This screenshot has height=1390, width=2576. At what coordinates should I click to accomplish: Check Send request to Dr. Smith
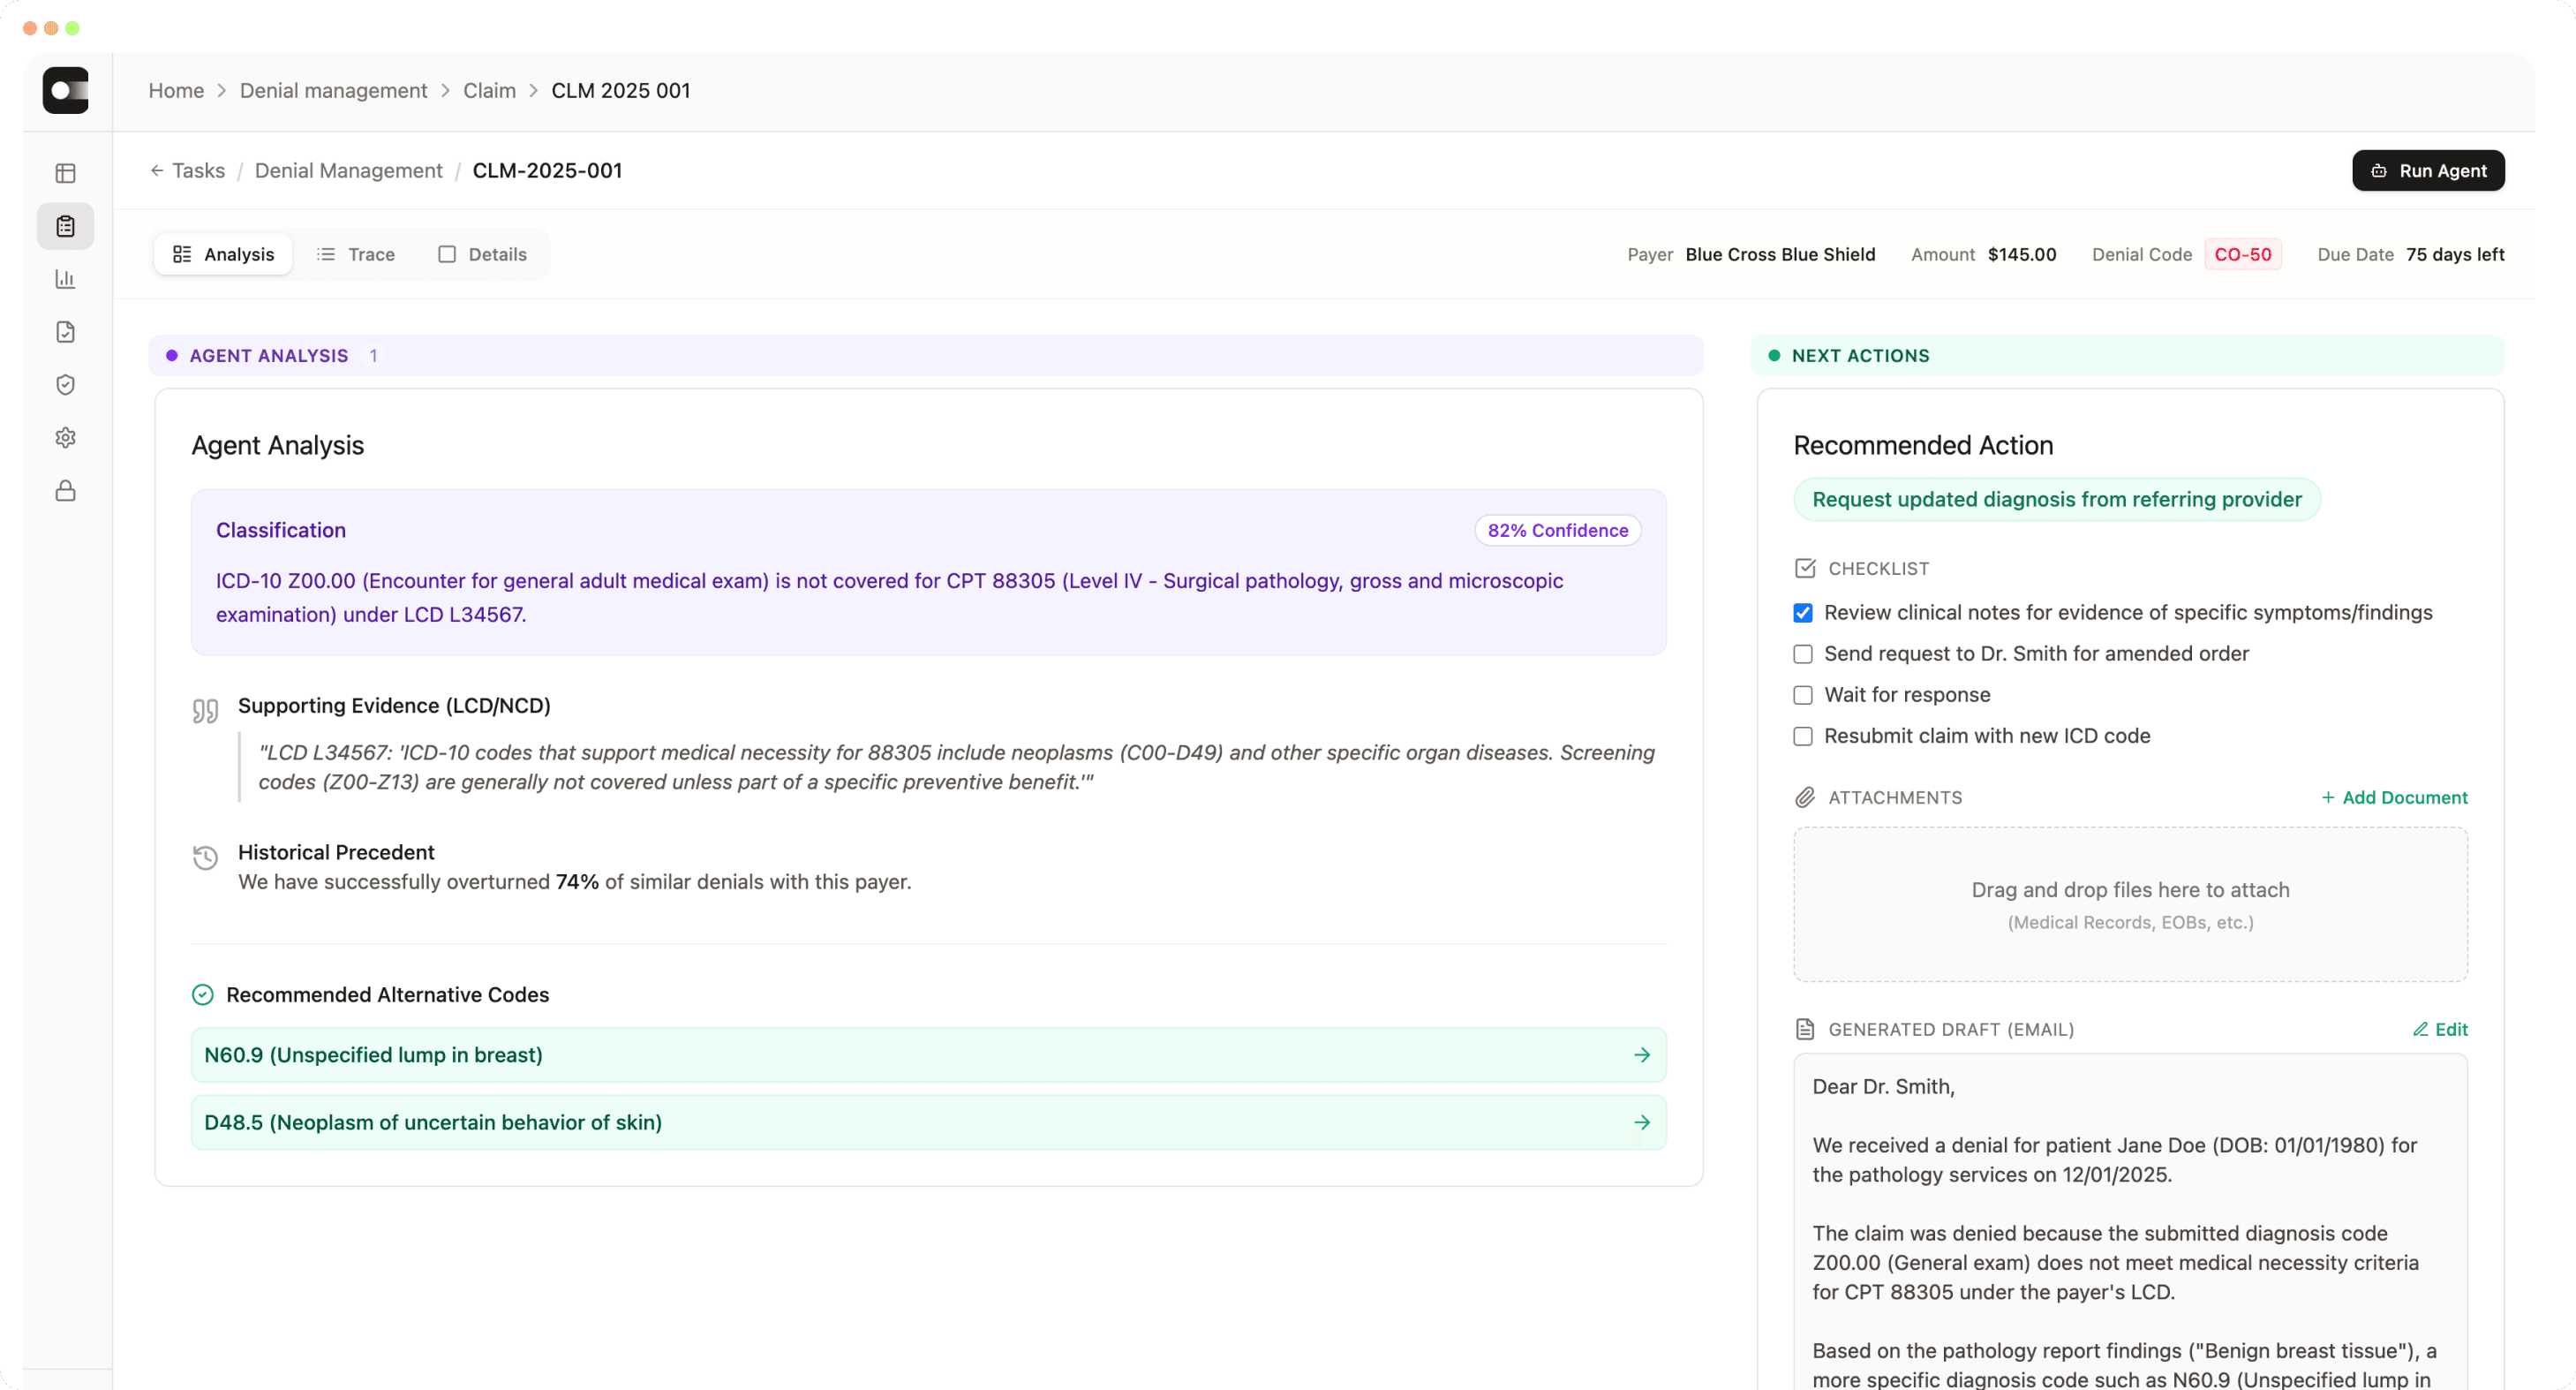pos(1803,654)
